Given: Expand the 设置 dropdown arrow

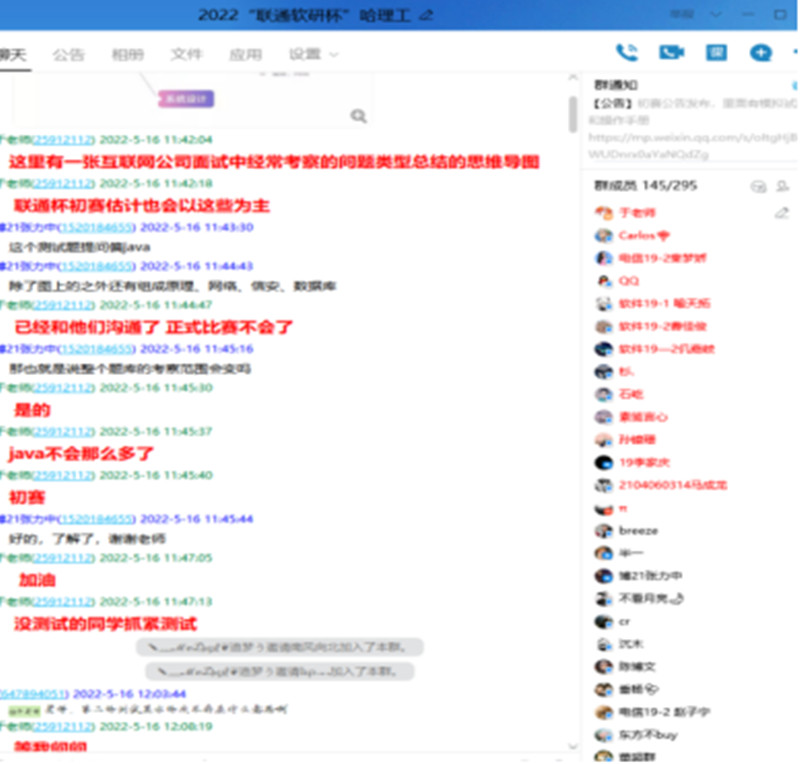Looking at the screenshot, I should [334, 55].
